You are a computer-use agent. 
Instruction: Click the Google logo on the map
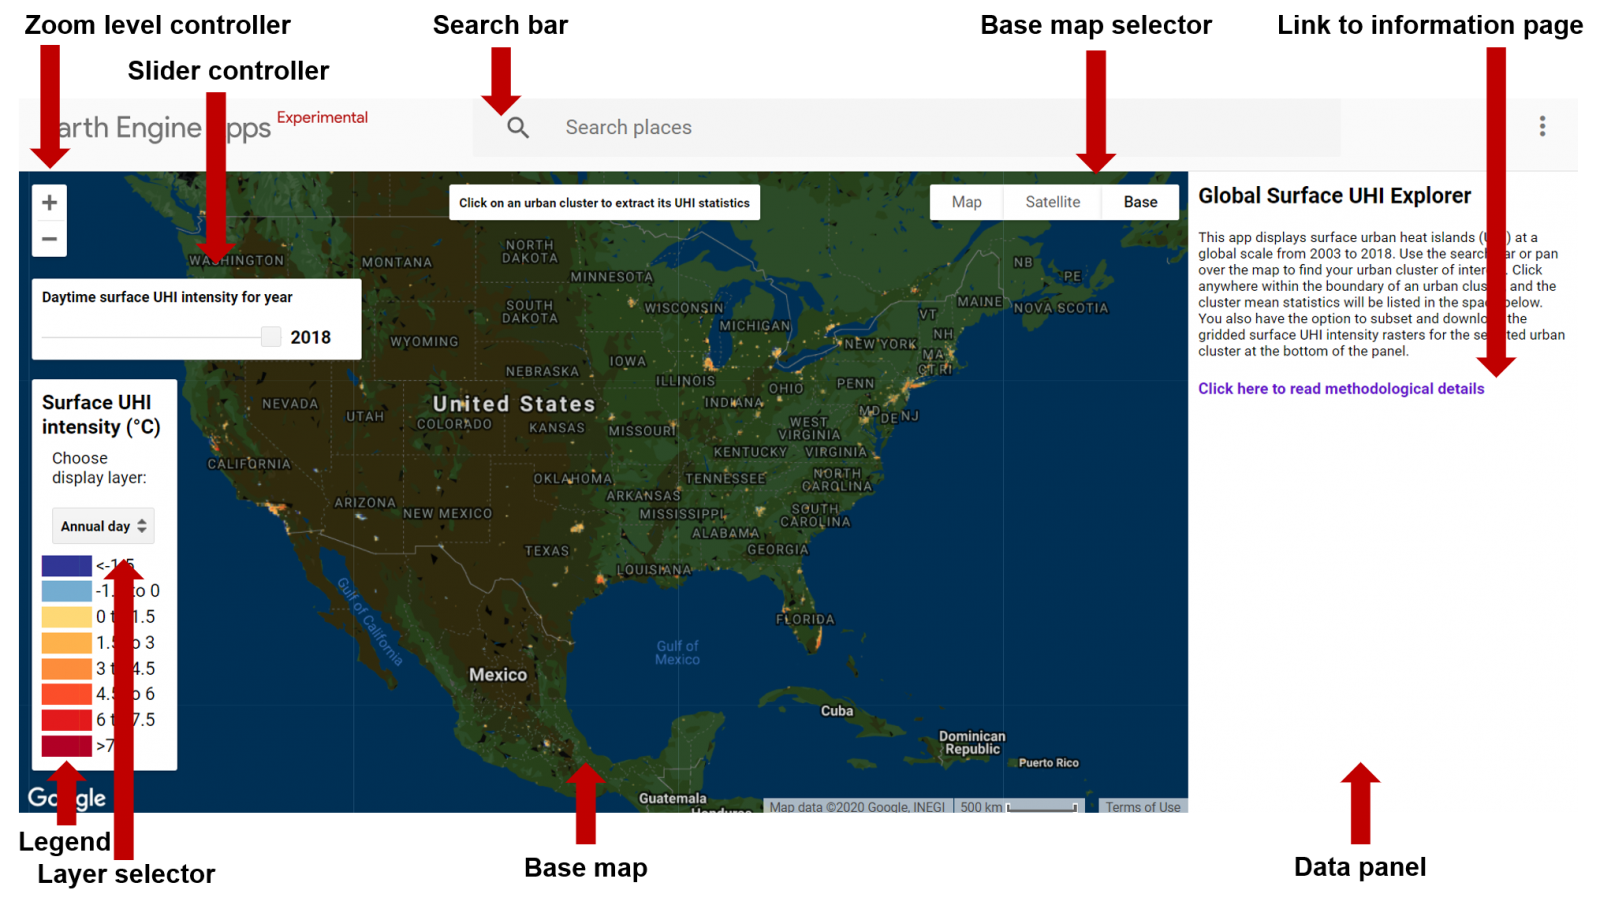click(x=66, y=797)
